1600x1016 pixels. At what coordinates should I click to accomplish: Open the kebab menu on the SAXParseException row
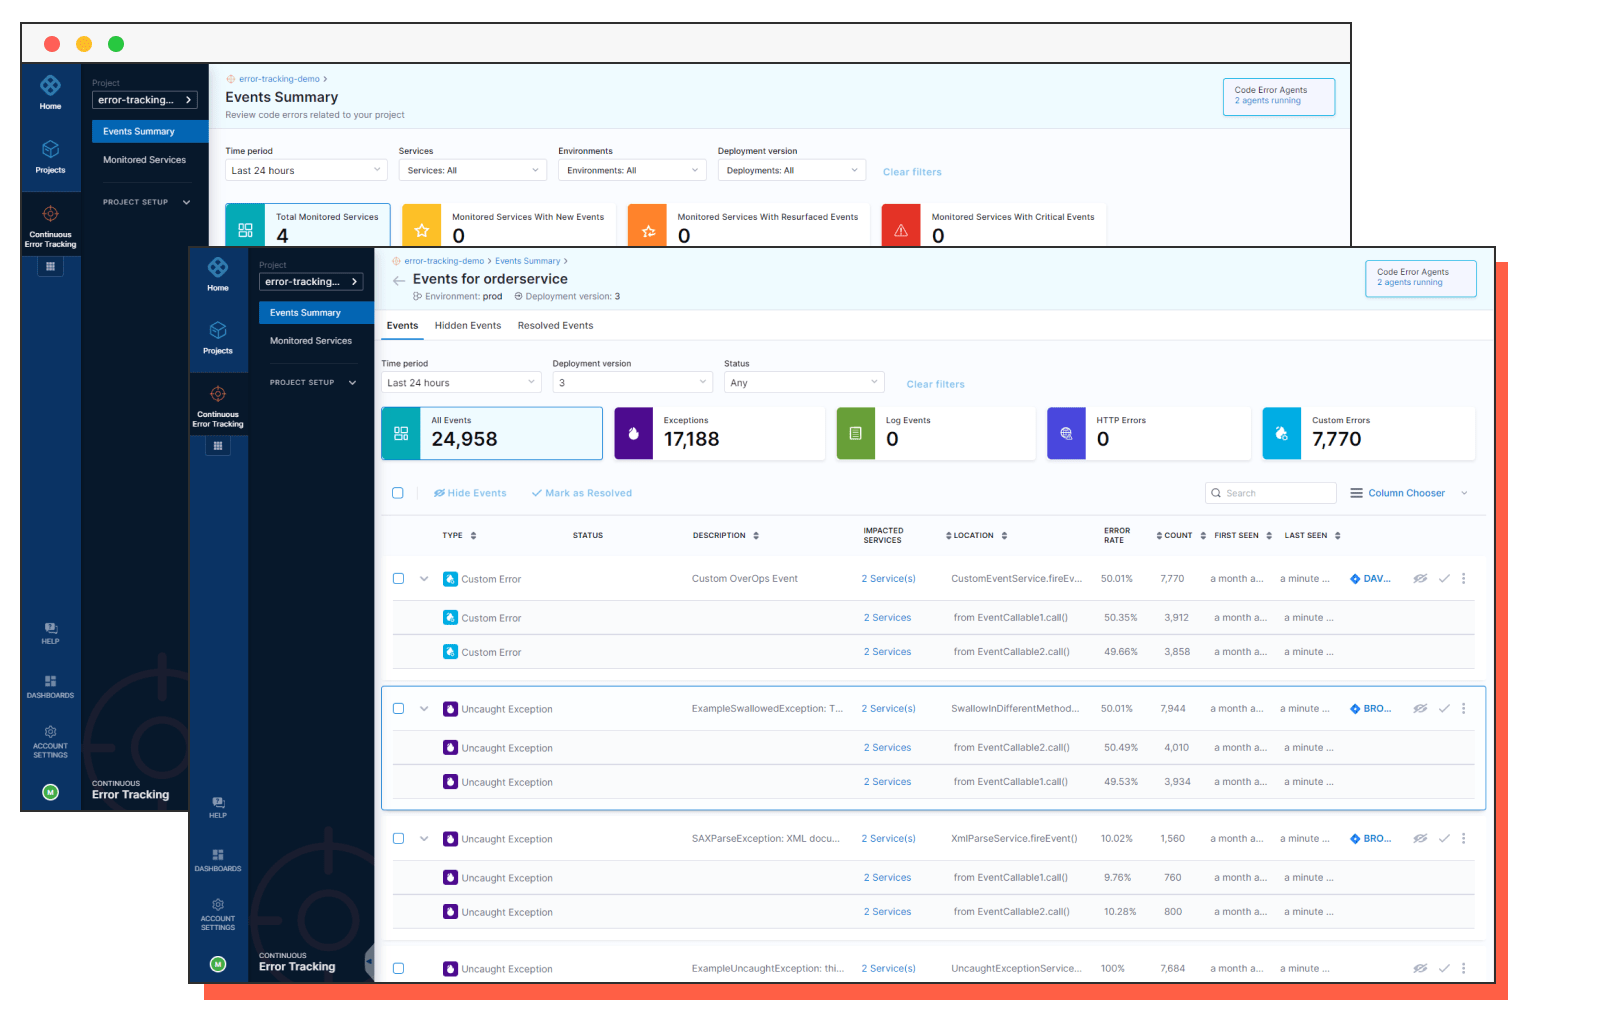coord(1463,838)
